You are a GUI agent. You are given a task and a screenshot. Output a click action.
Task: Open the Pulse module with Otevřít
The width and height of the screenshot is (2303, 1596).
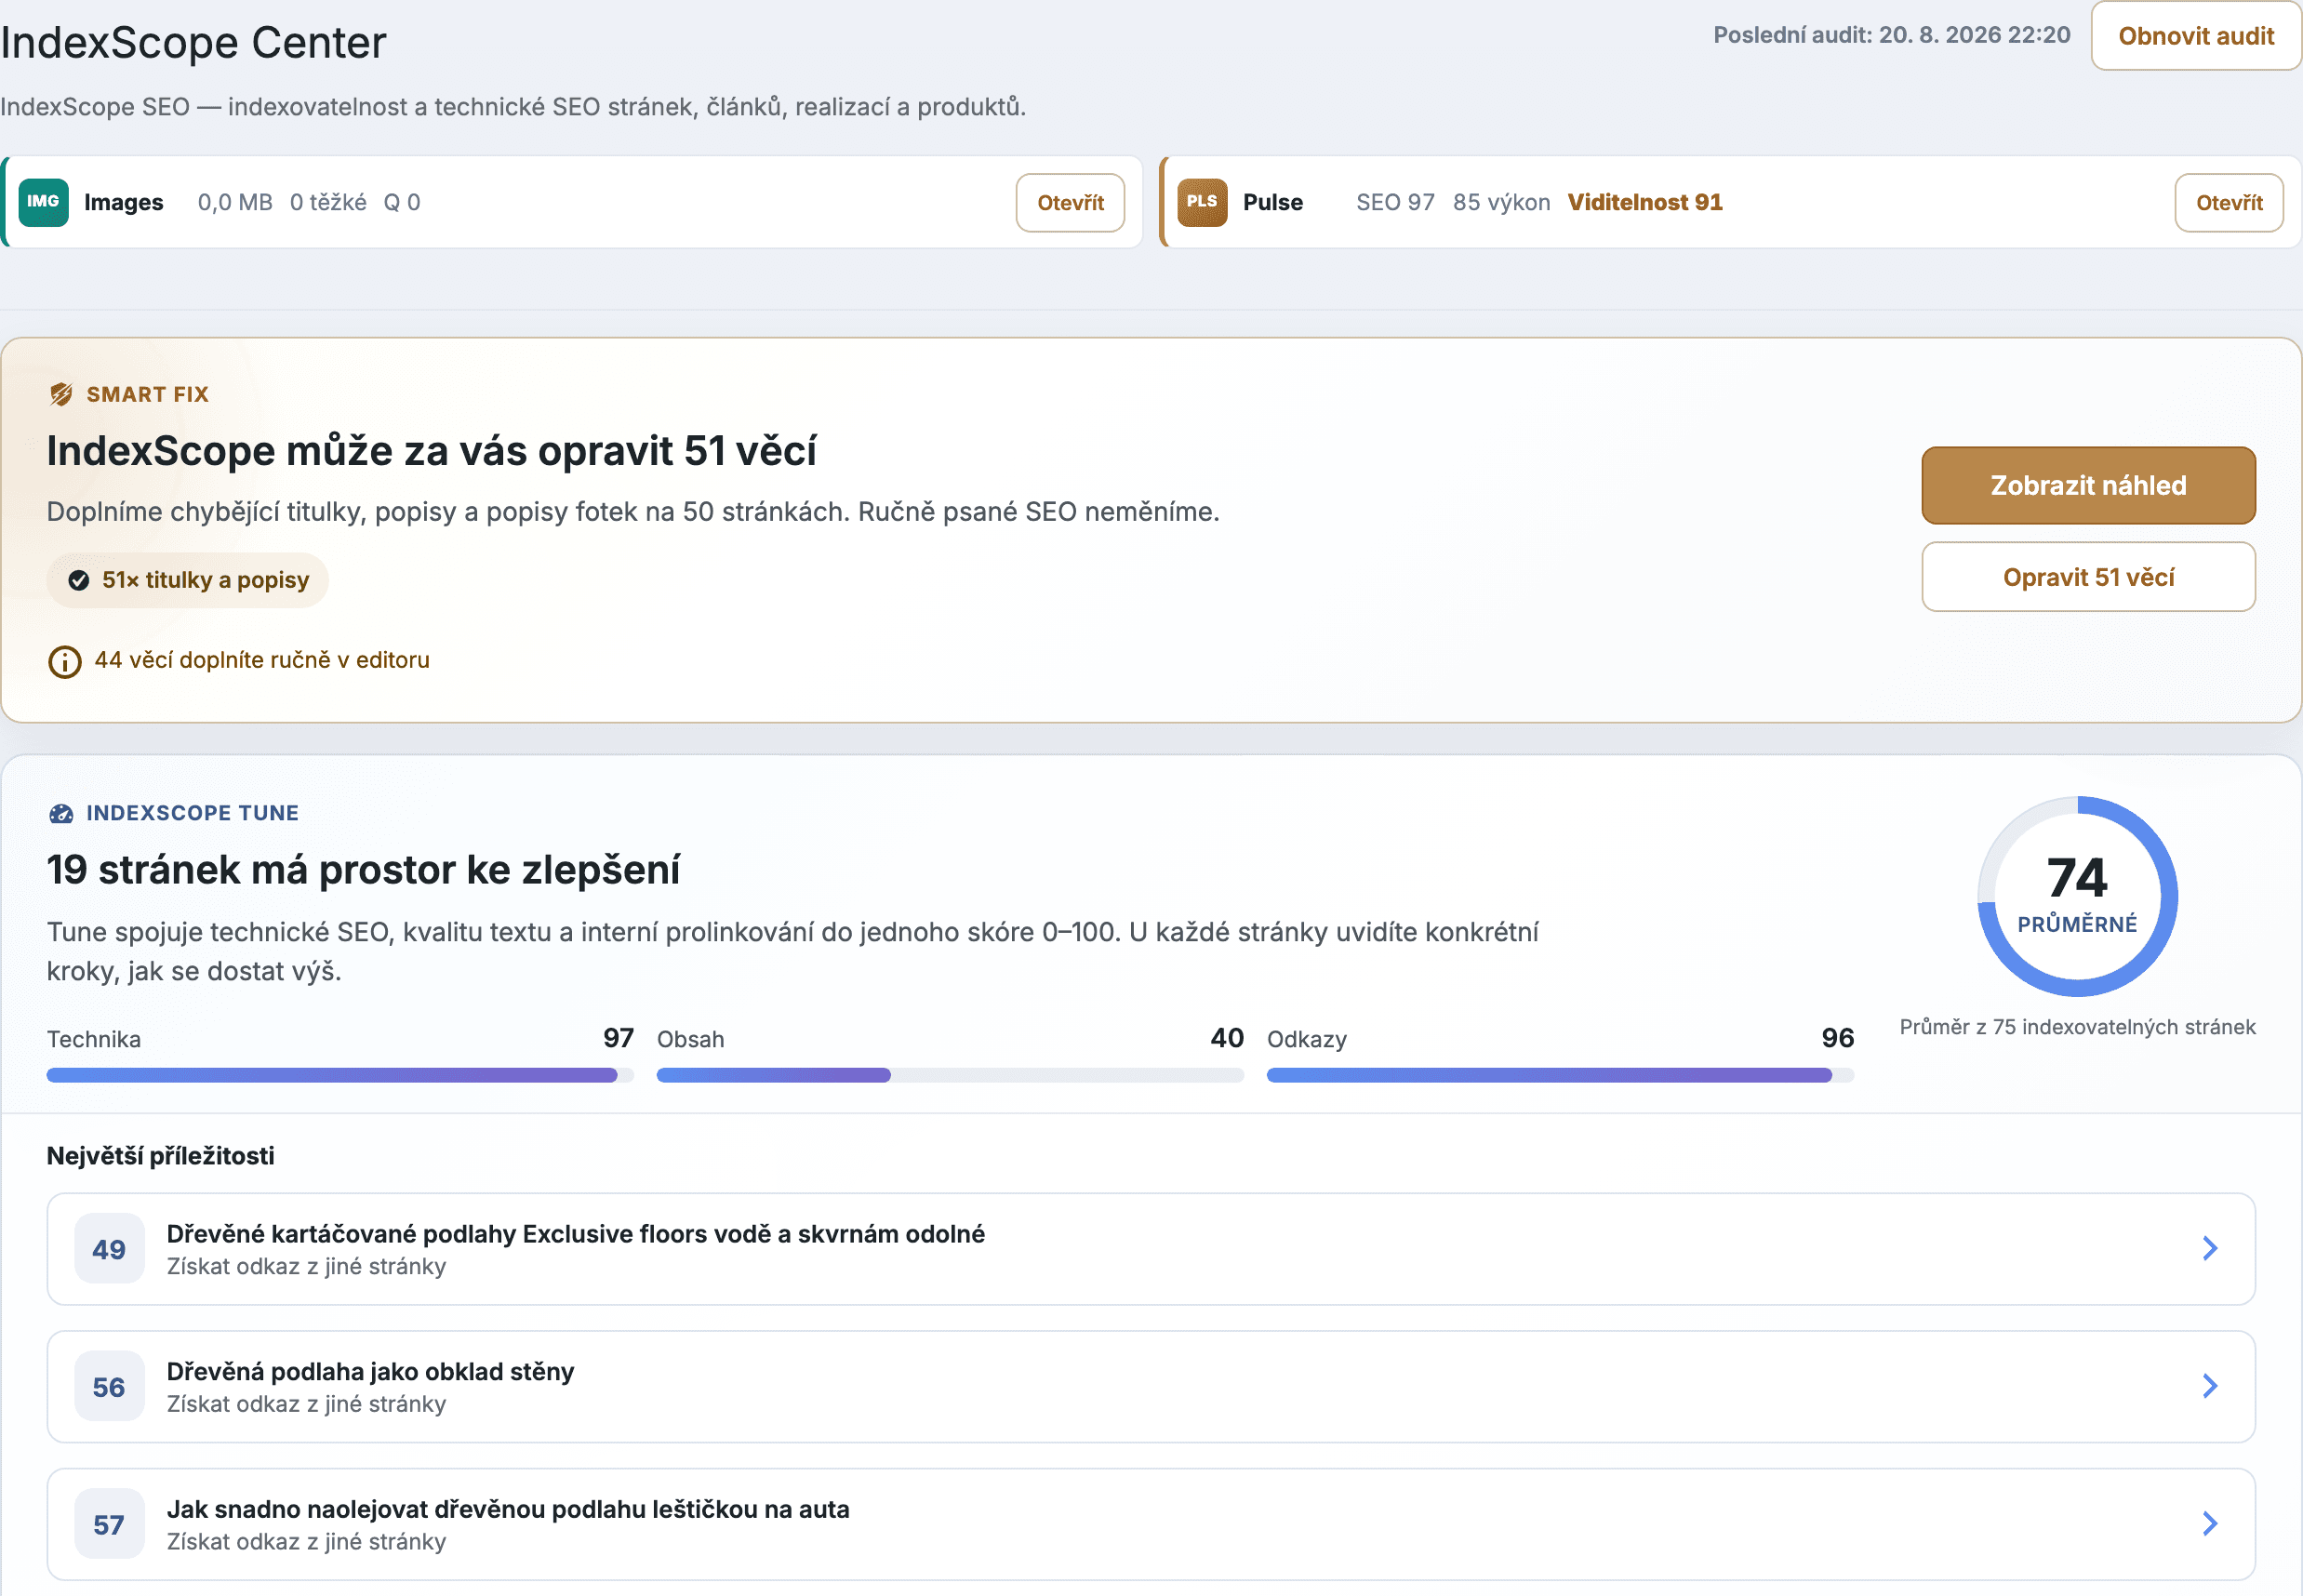coord(2229,202)
